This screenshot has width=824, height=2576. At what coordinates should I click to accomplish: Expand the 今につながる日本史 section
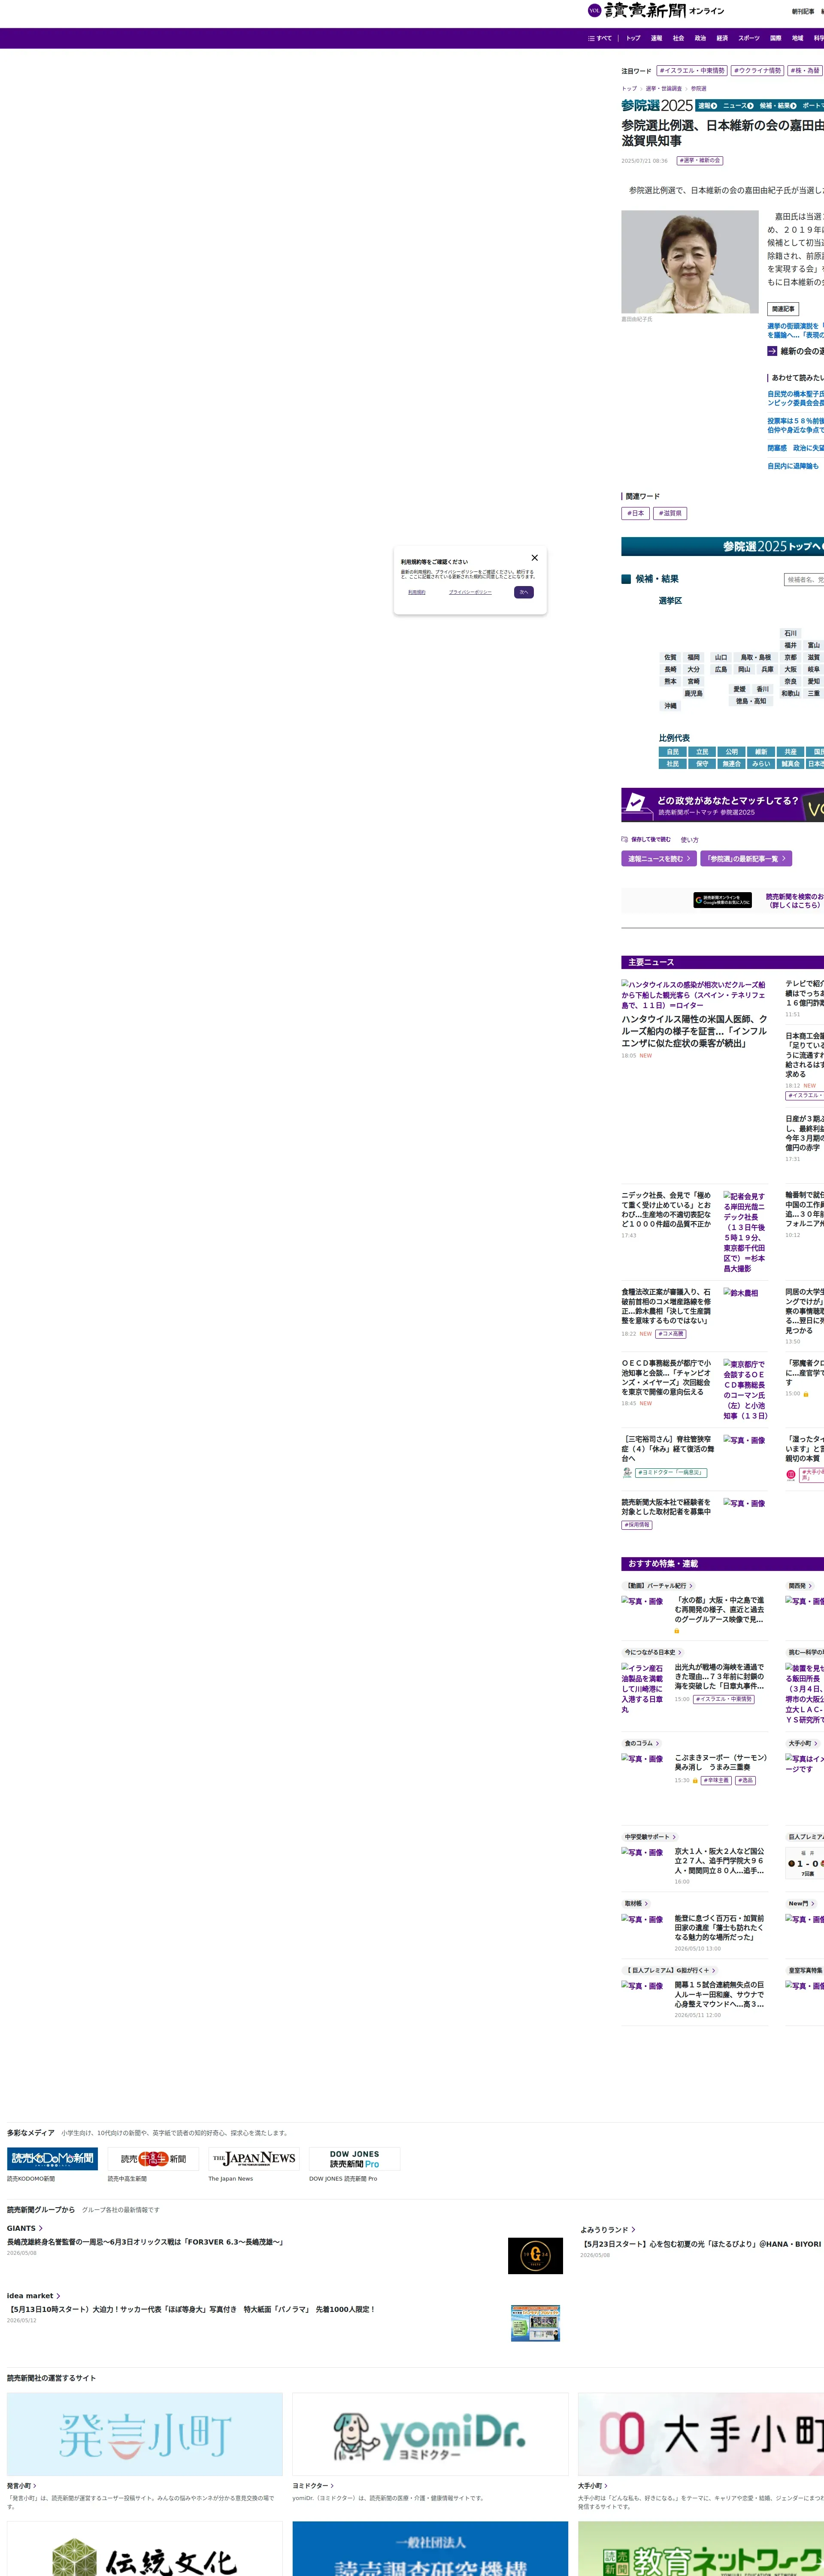click(x=653, y=1652)
